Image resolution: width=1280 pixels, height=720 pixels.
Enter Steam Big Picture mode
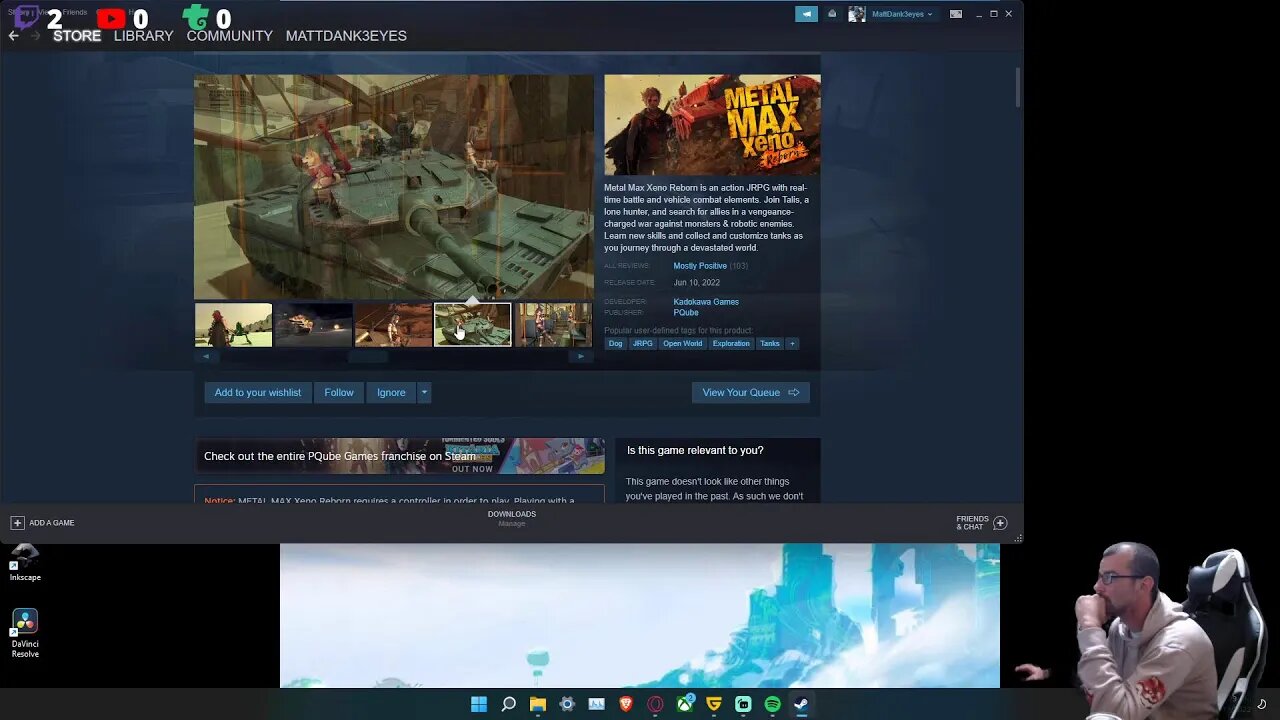(x=956, y=14)
